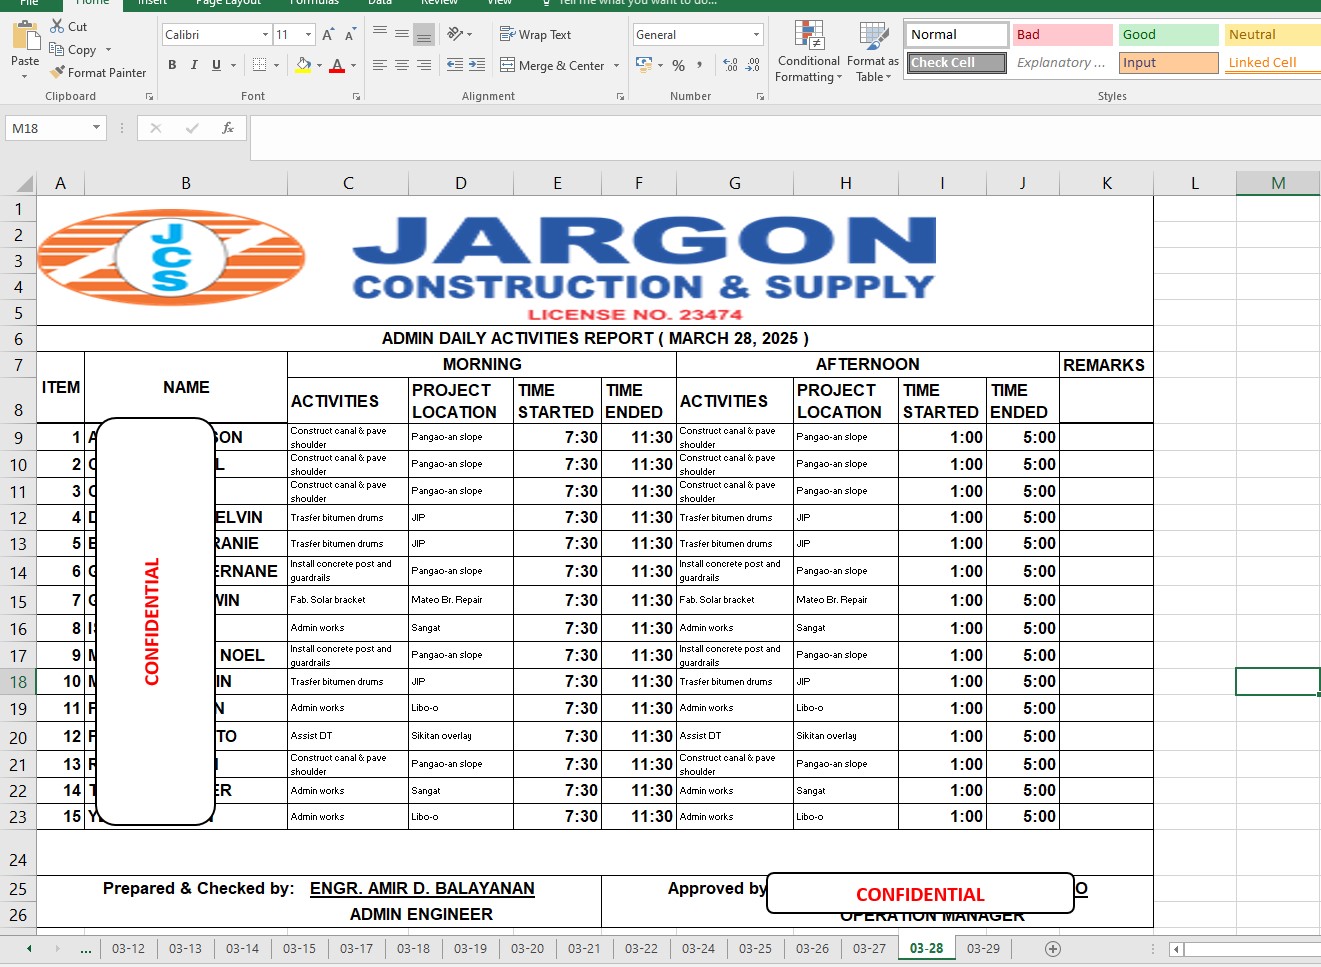Open the Font dialog launcher

[356, 97]
